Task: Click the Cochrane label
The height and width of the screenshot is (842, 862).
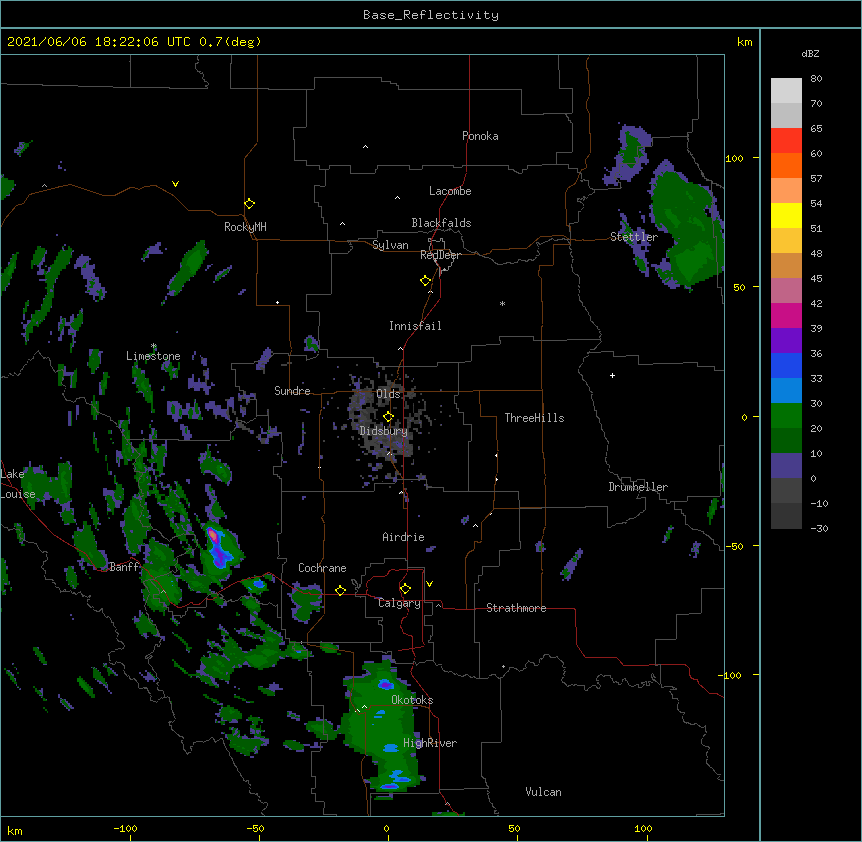Action: coord(322,568)
